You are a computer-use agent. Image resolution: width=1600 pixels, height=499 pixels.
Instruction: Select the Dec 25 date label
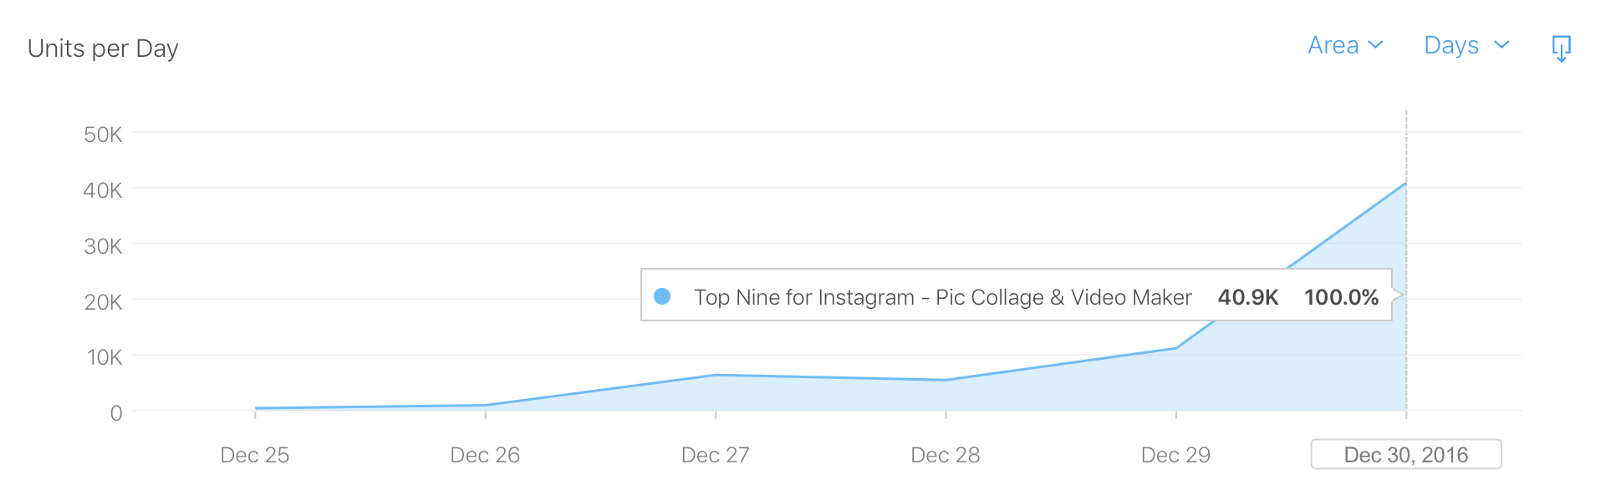tap(255, 455)
